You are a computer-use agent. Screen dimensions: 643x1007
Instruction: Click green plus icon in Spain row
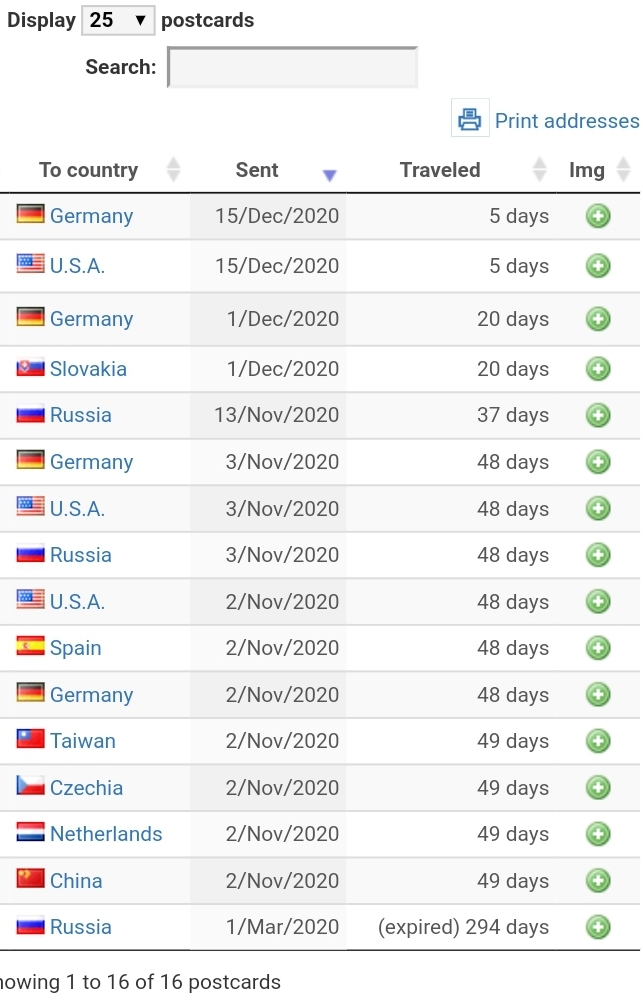tap(597, 648)
